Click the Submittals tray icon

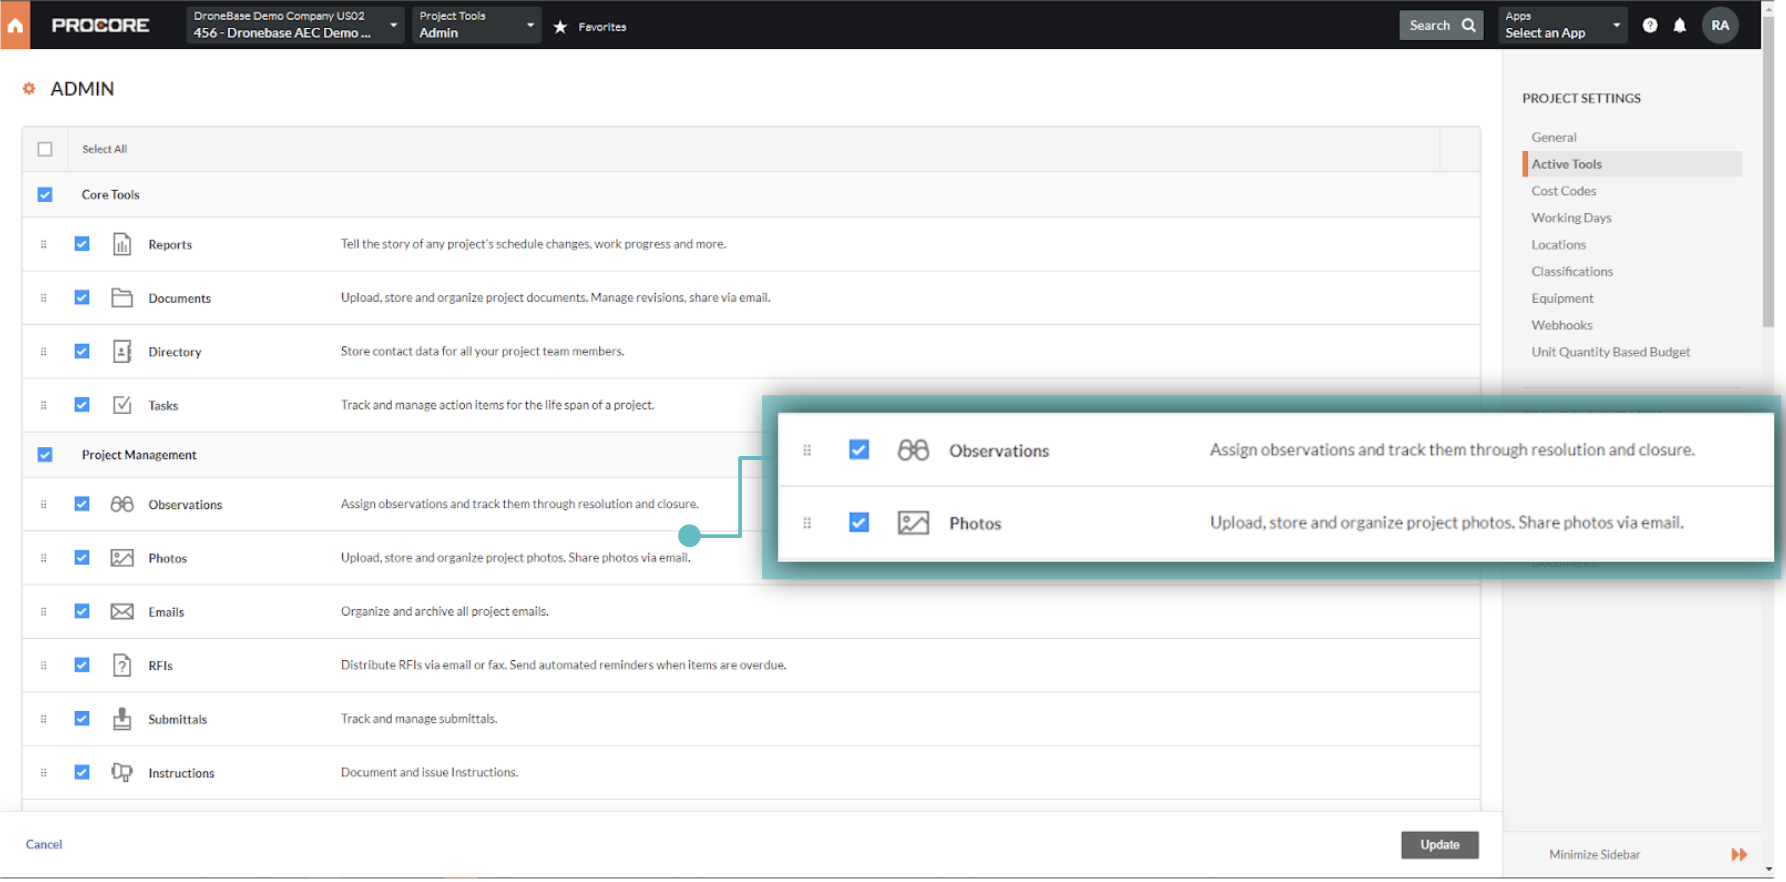[122, 719]
